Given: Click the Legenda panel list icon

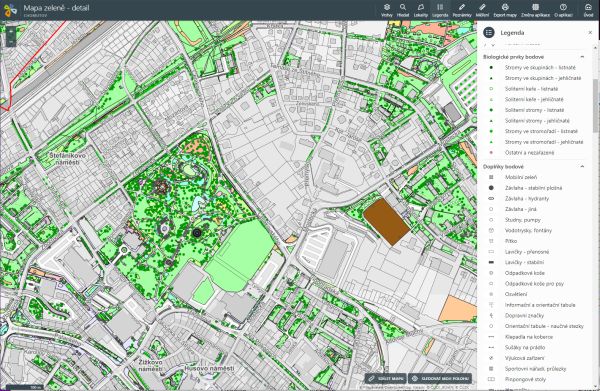Looking at the screenshot, I should 489,33.
